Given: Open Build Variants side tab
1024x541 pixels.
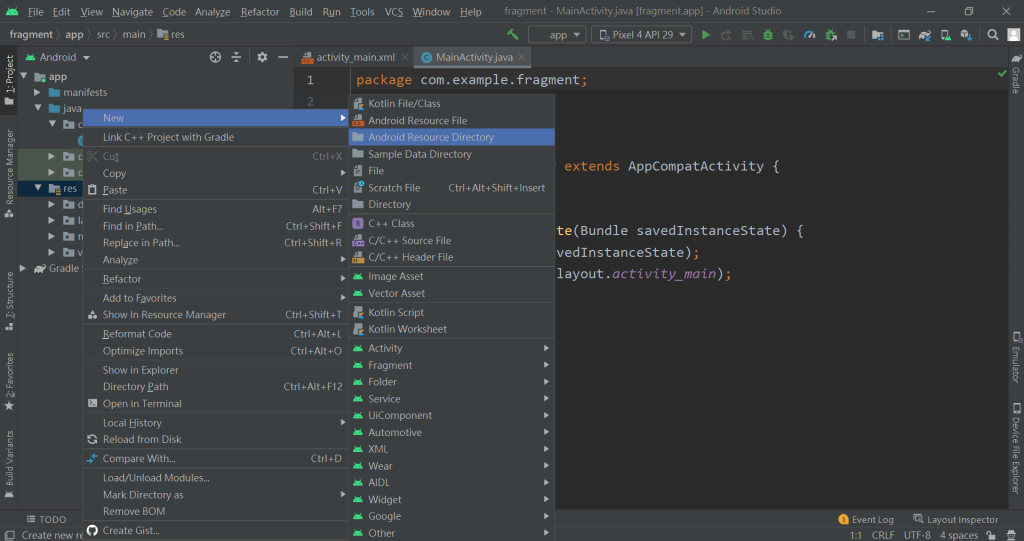Looking at the screenshot, I should pos(9,465).
